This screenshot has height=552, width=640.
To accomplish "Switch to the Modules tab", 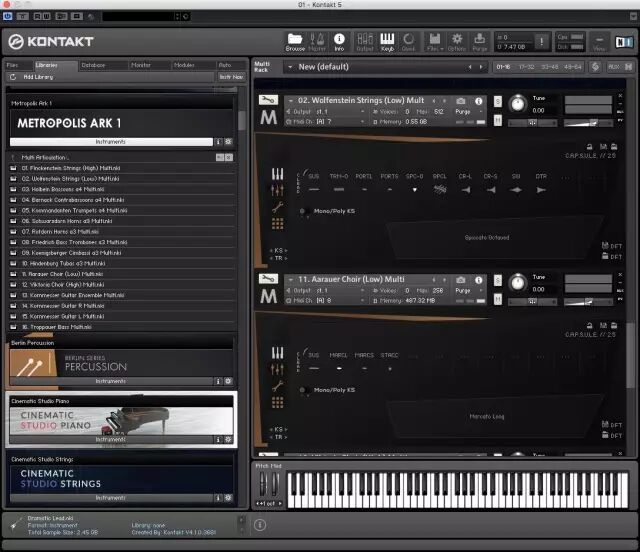I will click(184, 65).
